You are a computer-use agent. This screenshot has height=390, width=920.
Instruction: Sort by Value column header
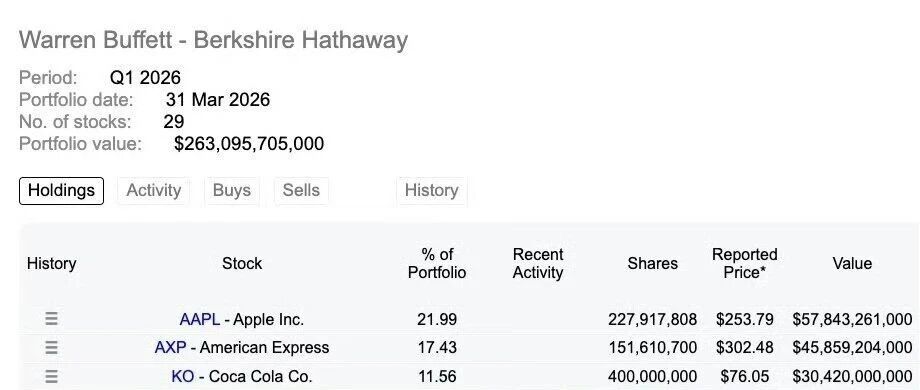tap(852, 263)
